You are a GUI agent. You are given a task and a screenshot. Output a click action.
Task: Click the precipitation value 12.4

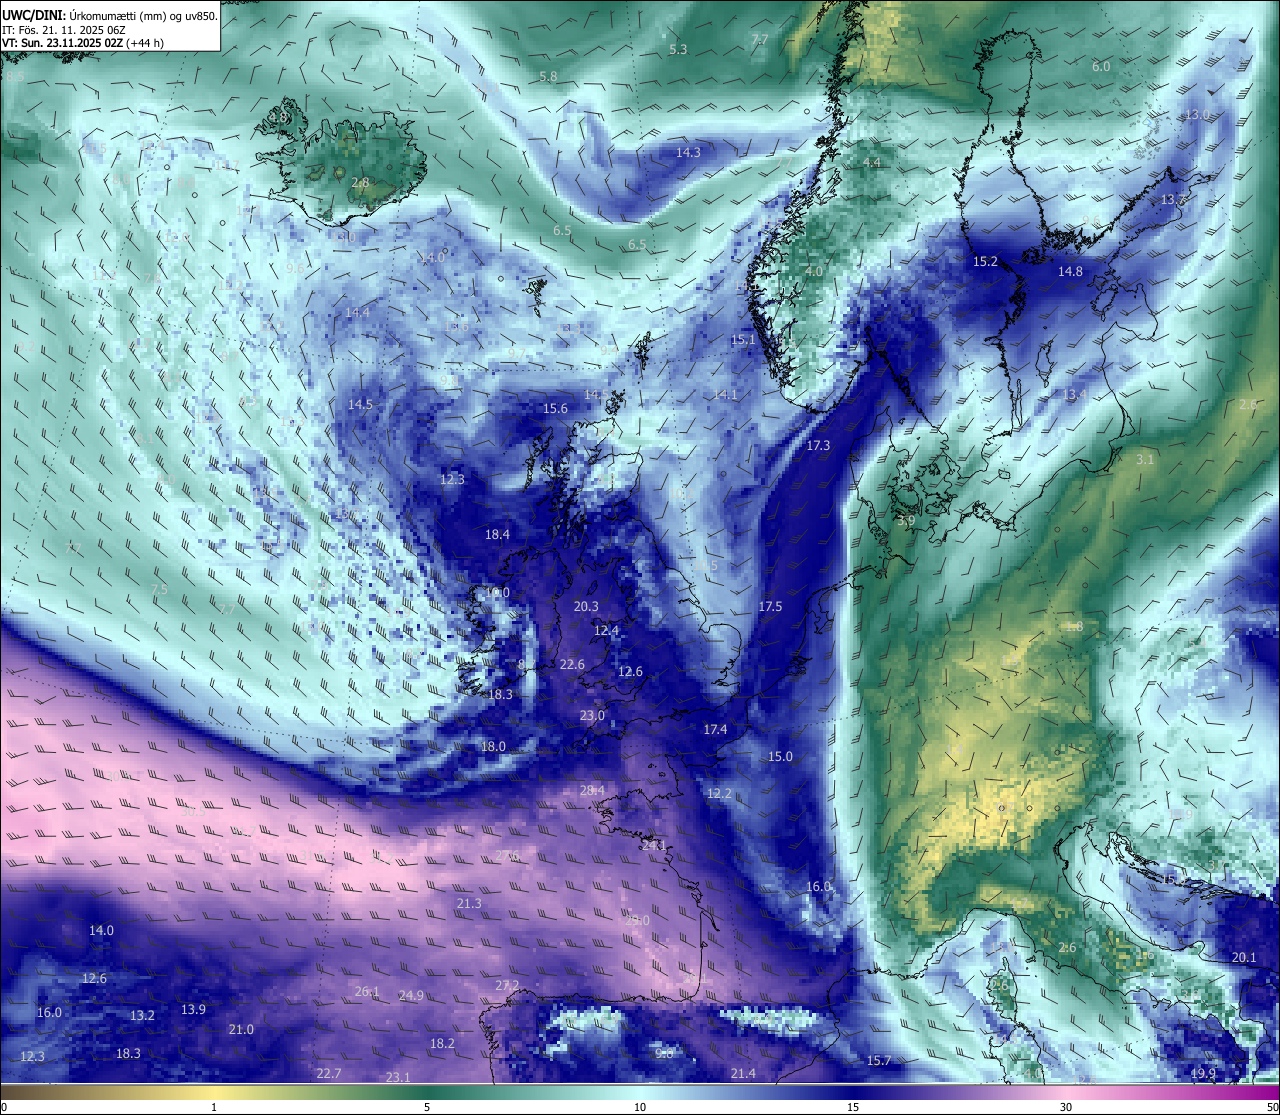606,630
